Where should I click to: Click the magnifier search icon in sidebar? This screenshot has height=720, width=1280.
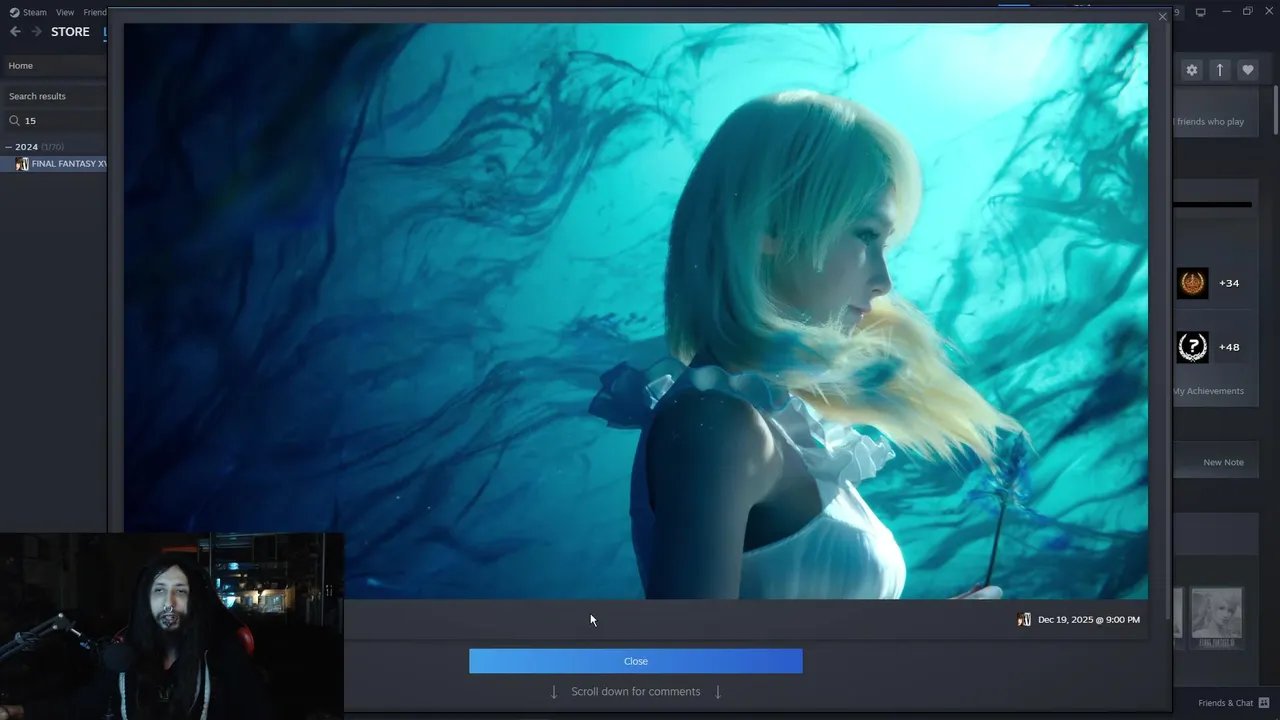pos(14,120)
